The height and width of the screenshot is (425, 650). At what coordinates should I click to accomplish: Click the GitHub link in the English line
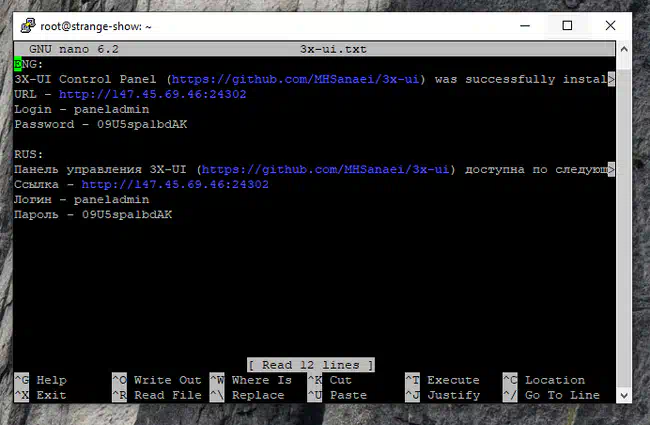295,79
